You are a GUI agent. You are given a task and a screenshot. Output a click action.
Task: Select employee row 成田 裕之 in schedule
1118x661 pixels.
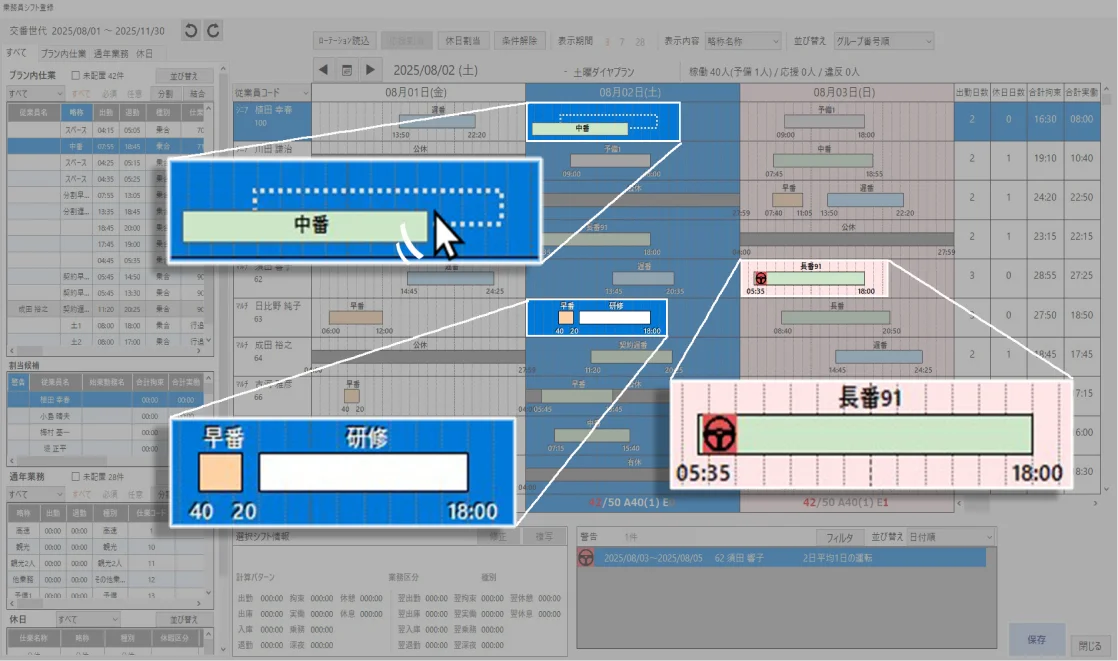pyautogui.click(x=272, y=357)
